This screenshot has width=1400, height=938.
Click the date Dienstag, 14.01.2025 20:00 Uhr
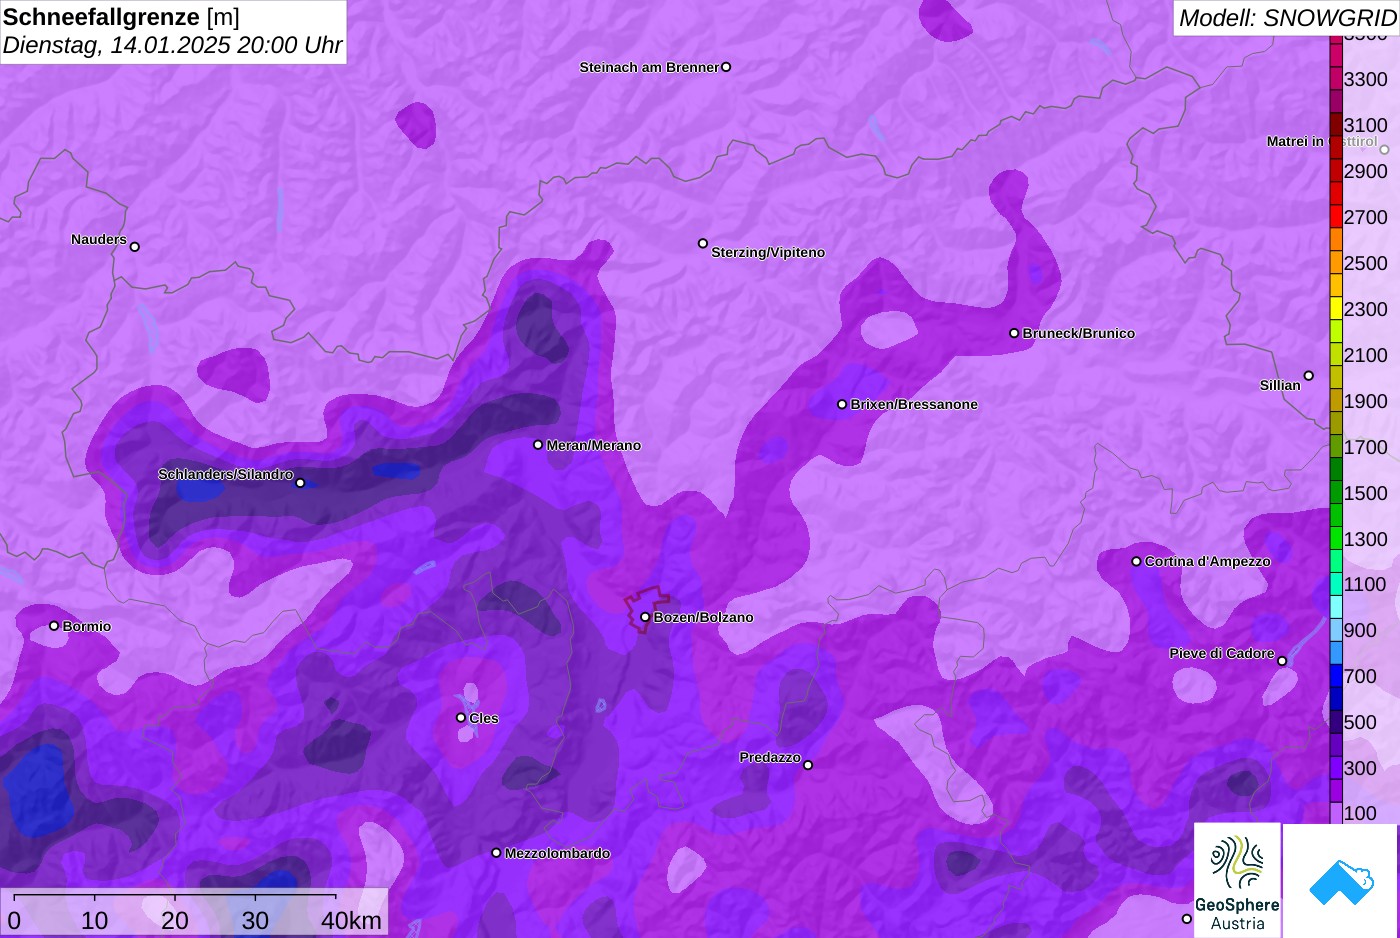point(172,45)
